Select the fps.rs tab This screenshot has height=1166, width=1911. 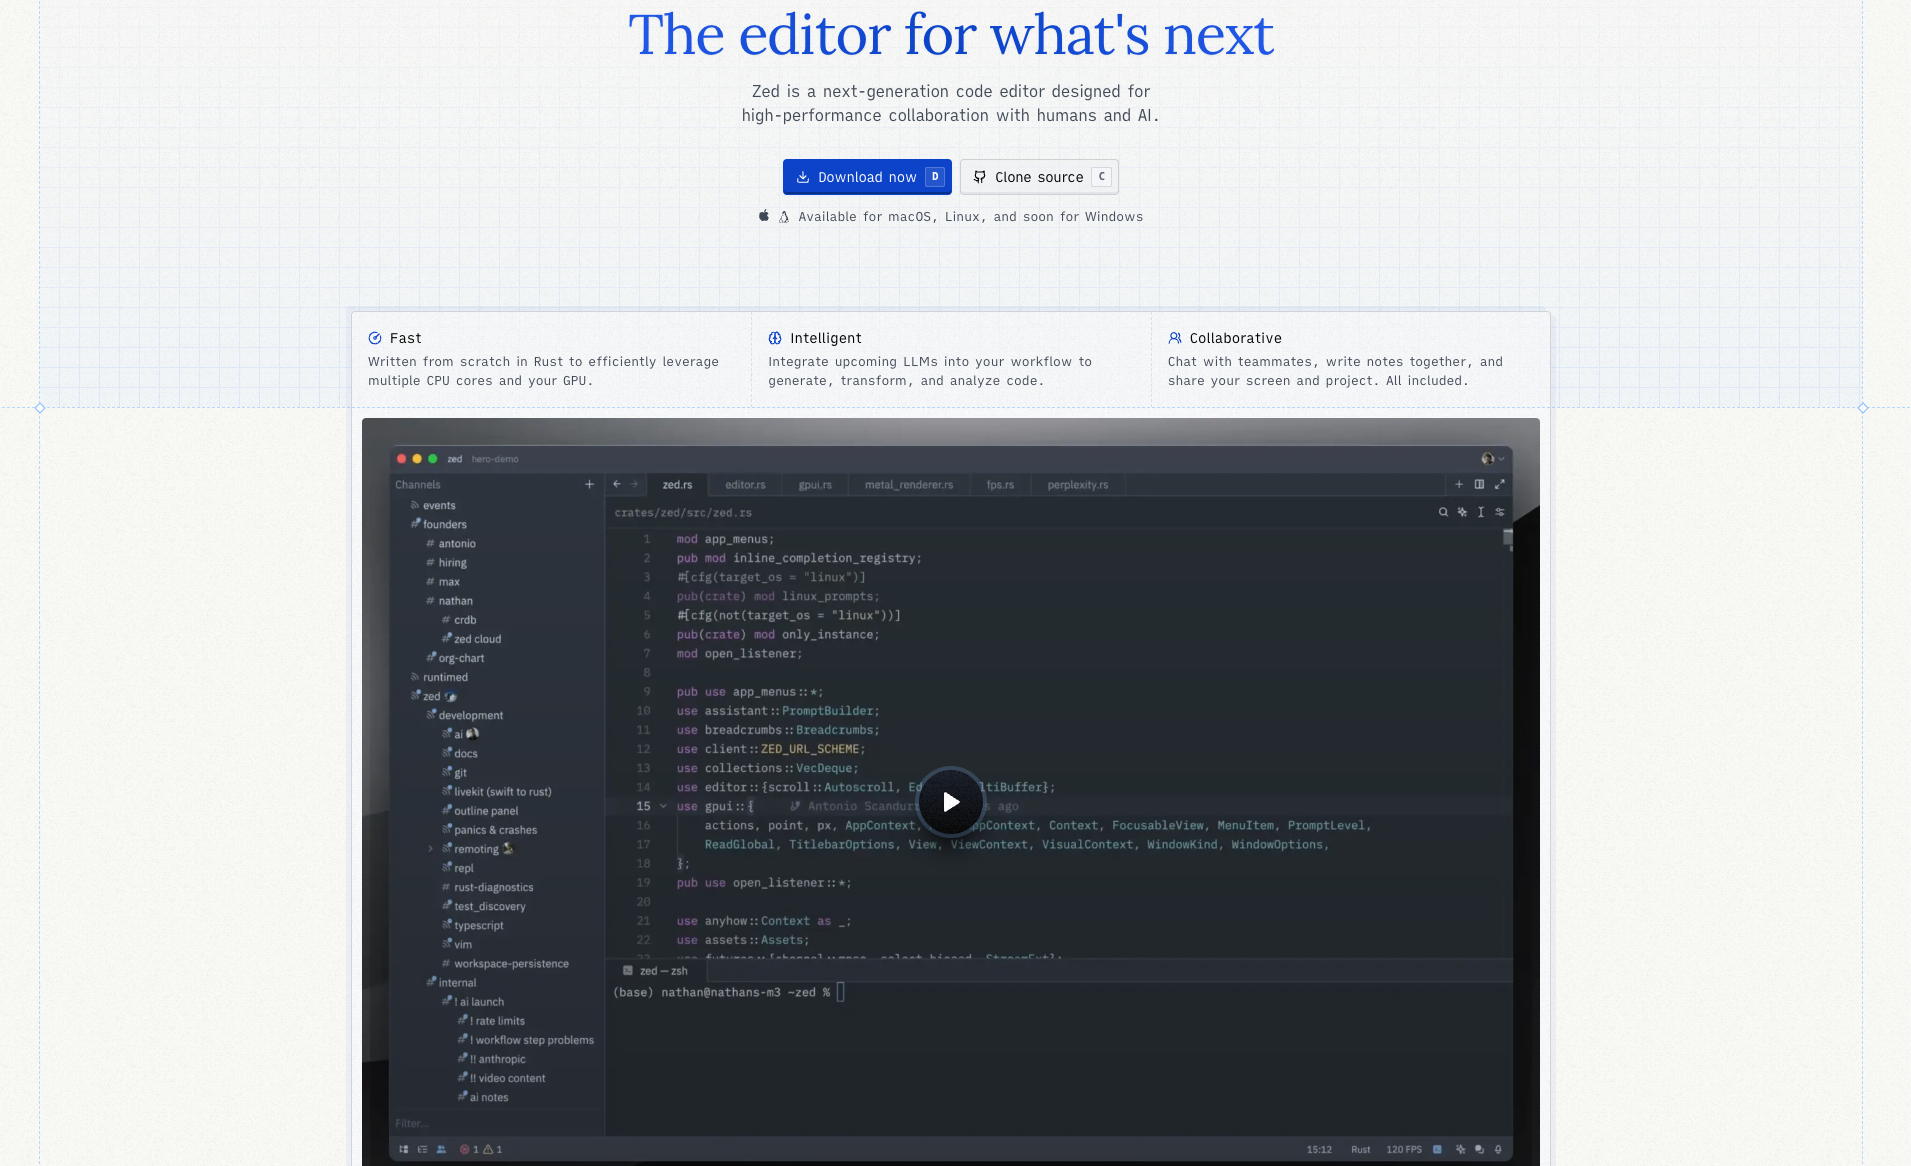[x=1000, y=485]
